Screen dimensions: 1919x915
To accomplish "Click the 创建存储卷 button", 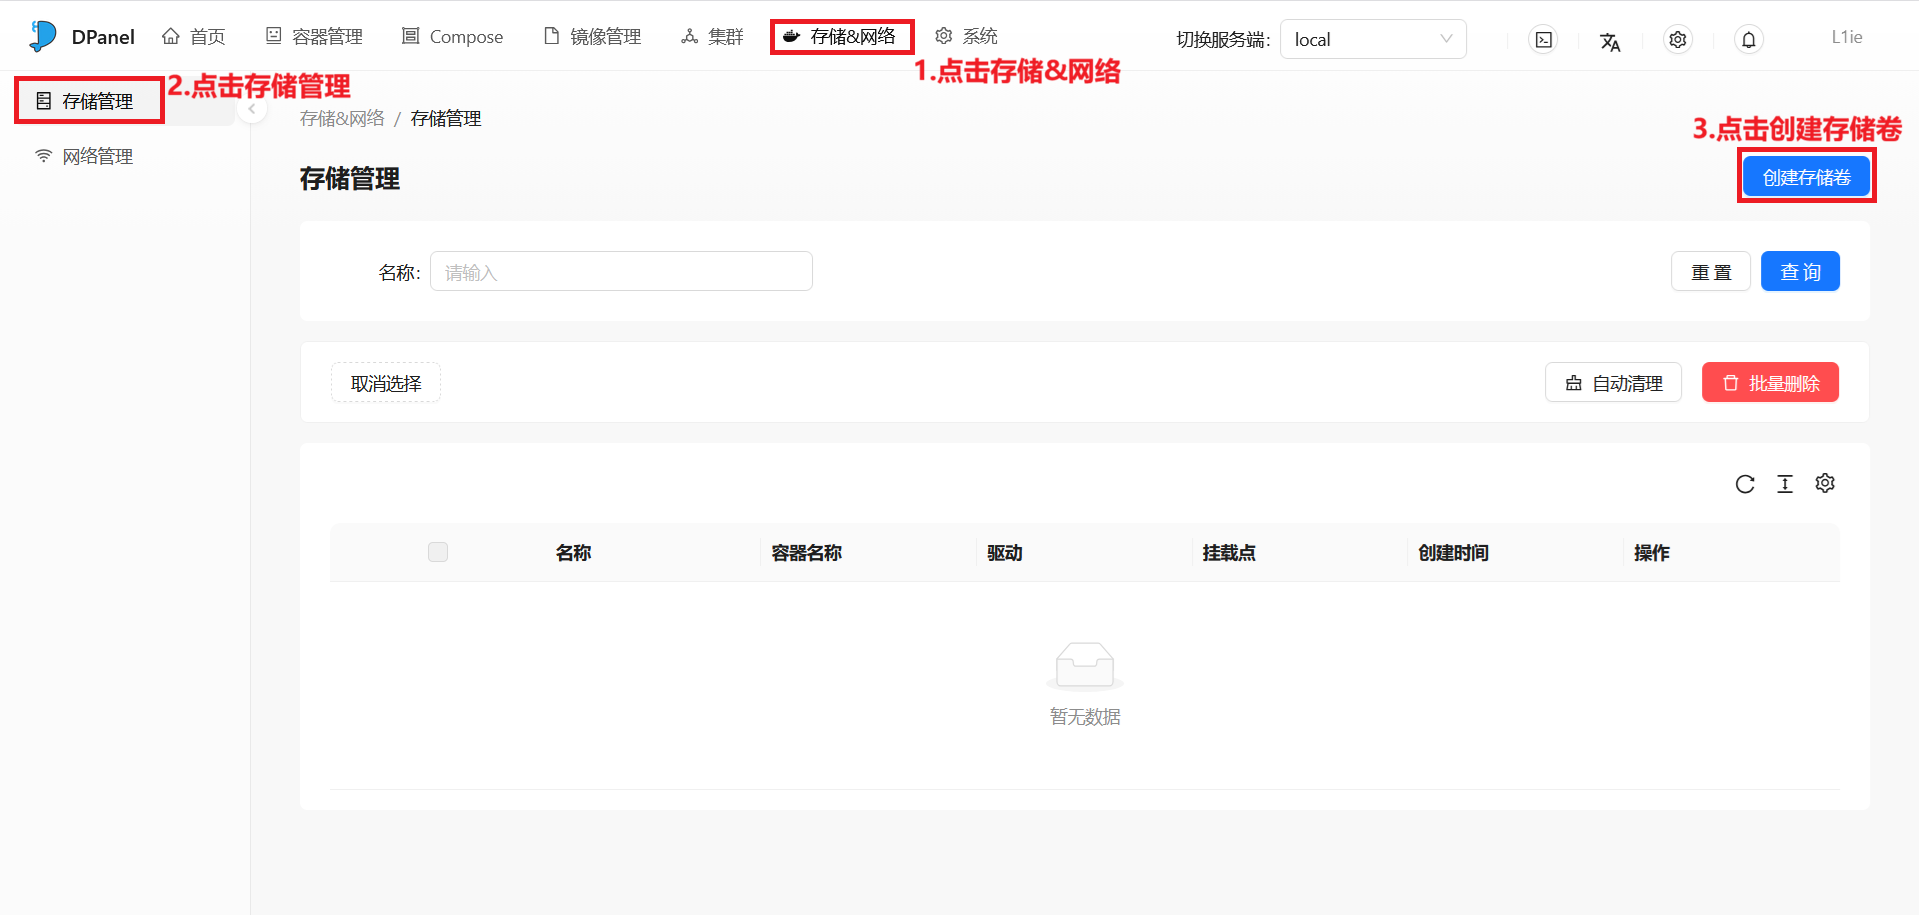I will 1806,177.
